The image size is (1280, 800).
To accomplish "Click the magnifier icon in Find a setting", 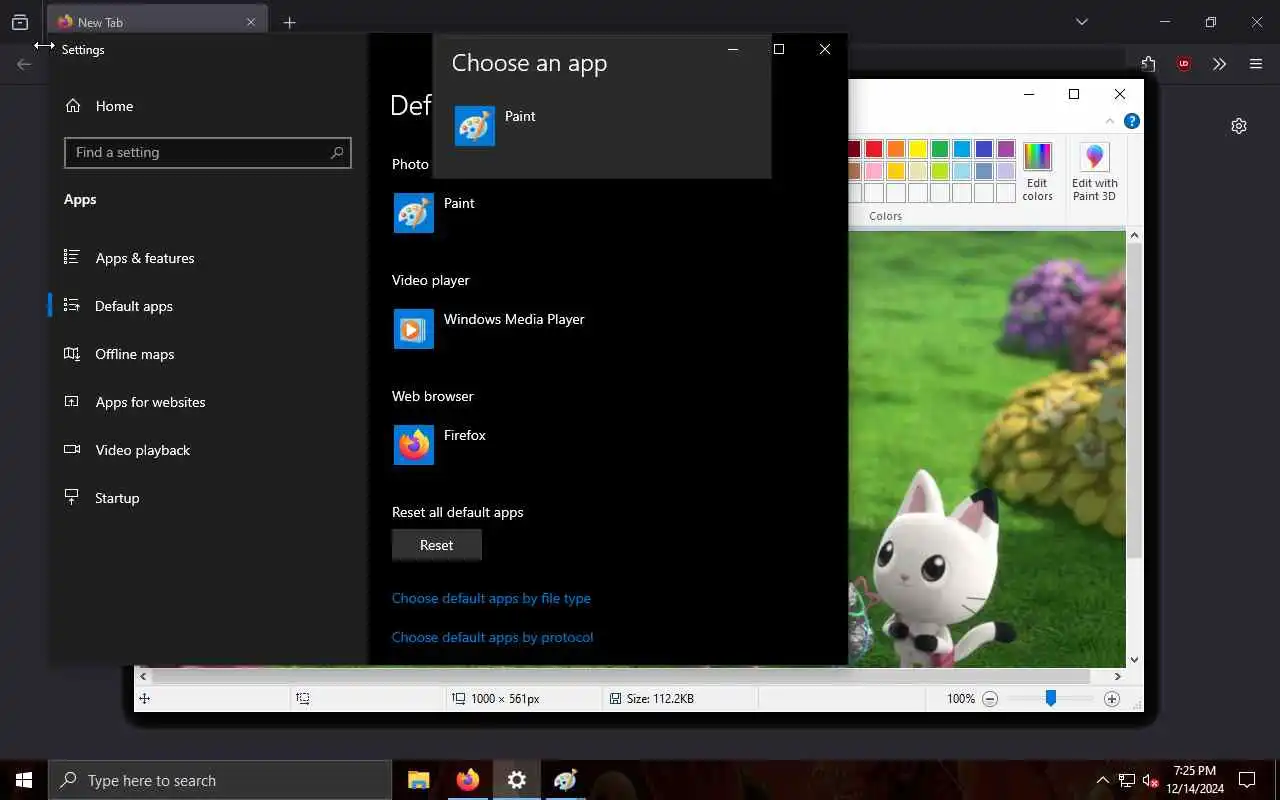I will 337,152.
